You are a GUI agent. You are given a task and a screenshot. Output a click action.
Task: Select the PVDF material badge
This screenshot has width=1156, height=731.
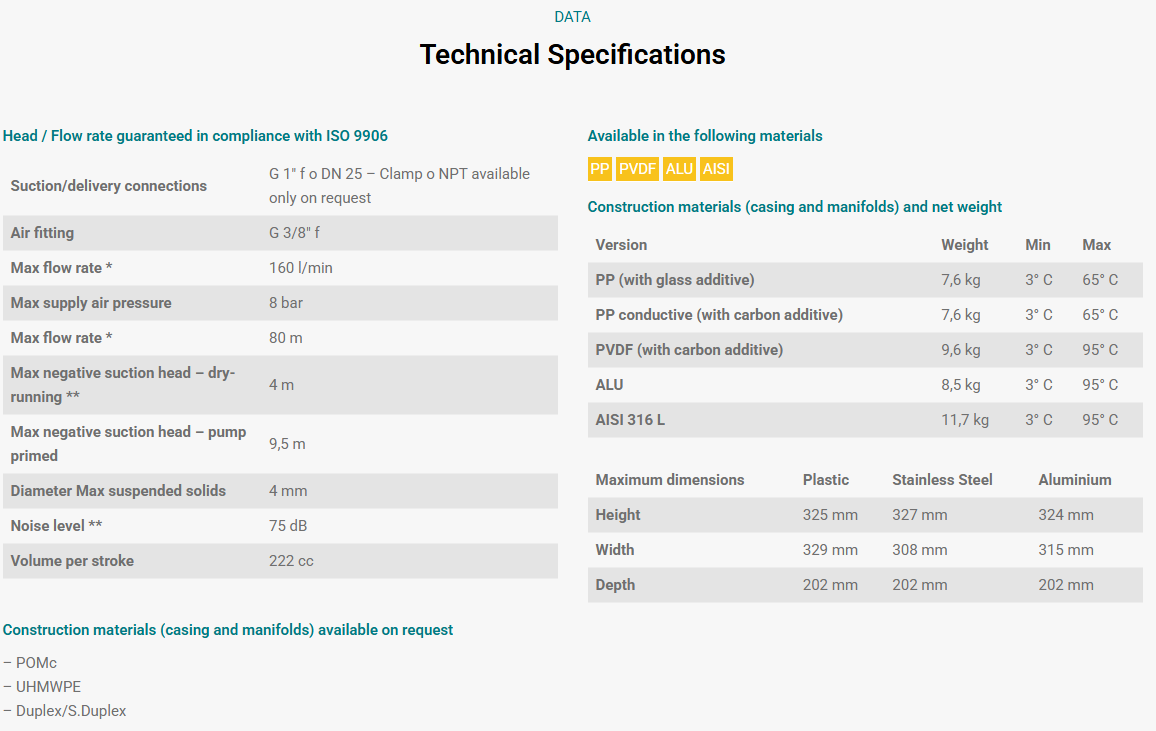[637, 169]
